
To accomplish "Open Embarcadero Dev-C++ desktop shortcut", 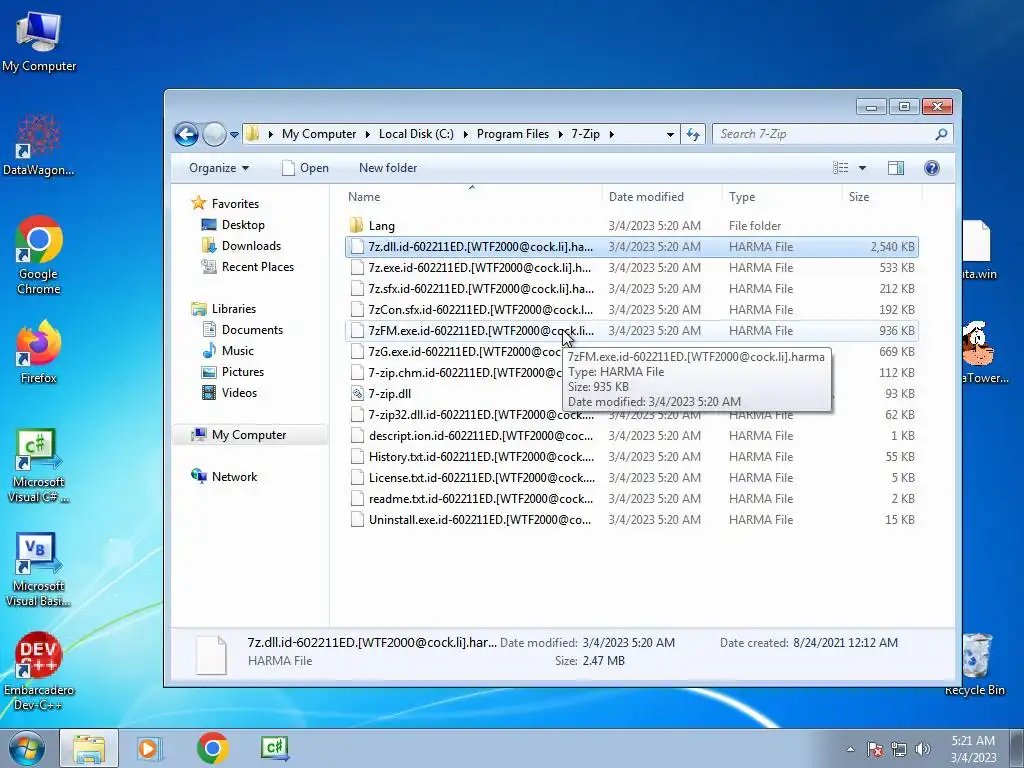I will pos(39,671).
